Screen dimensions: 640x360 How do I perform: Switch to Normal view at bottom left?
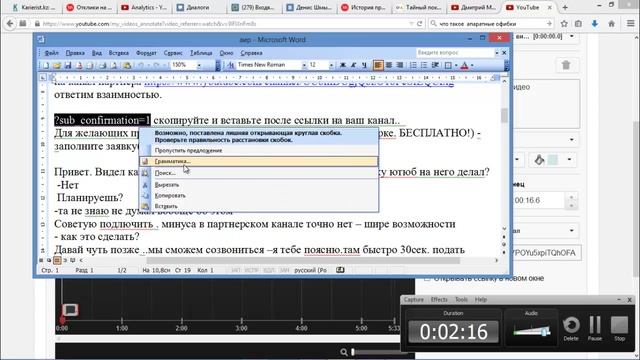pos(41,260)
